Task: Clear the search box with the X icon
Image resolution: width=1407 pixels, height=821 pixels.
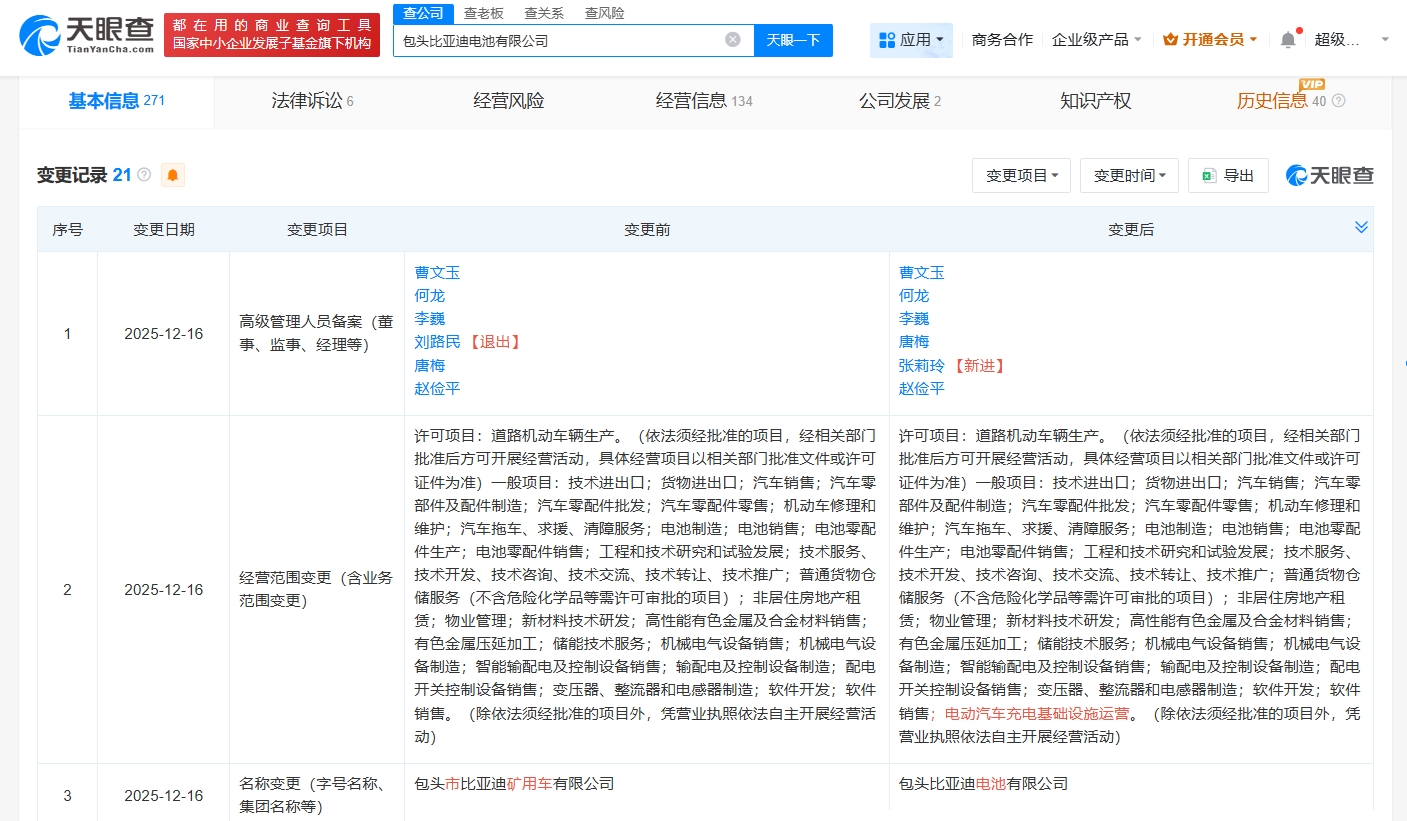Action: tap(733, 40)
